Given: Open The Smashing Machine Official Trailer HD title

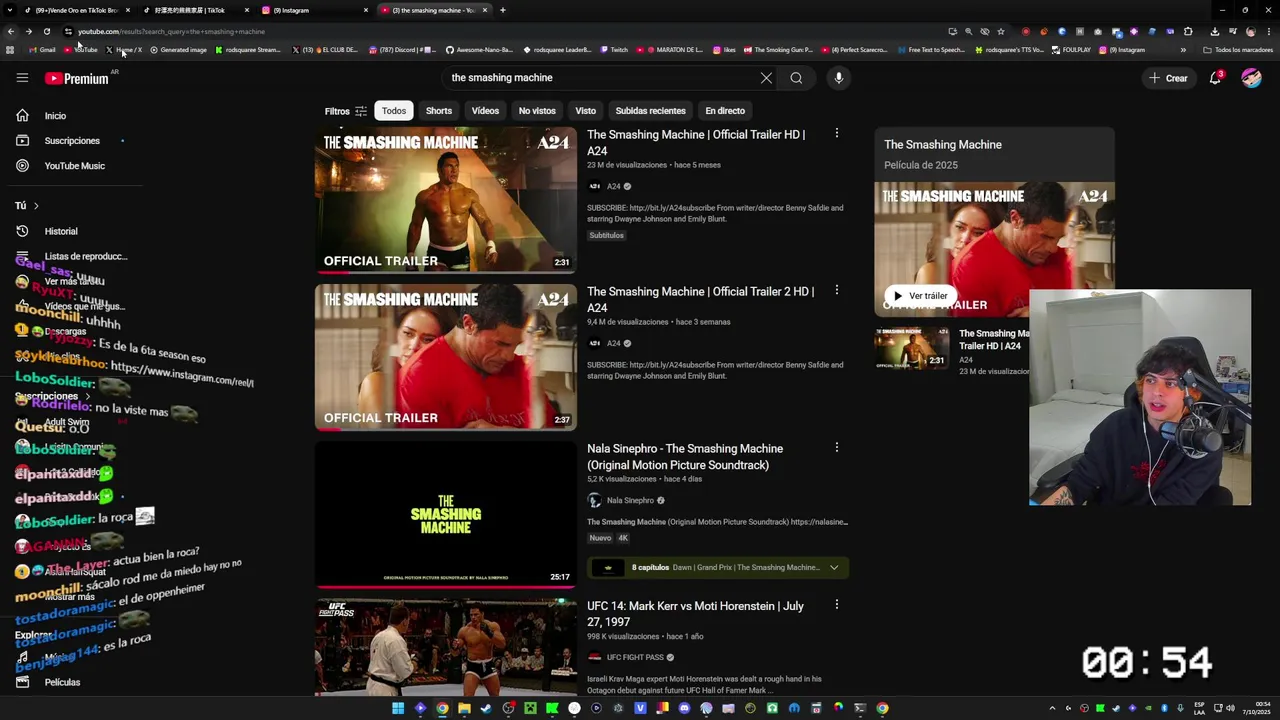Looking at the screenshot, I should [x=696, y=142].
